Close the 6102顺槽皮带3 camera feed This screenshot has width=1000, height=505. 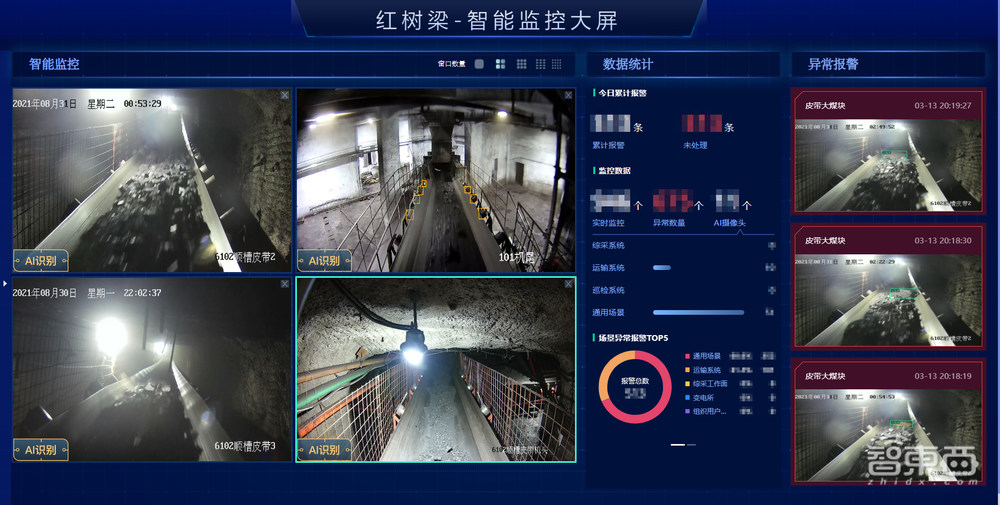pyautogui.click(x=285, y=284)
